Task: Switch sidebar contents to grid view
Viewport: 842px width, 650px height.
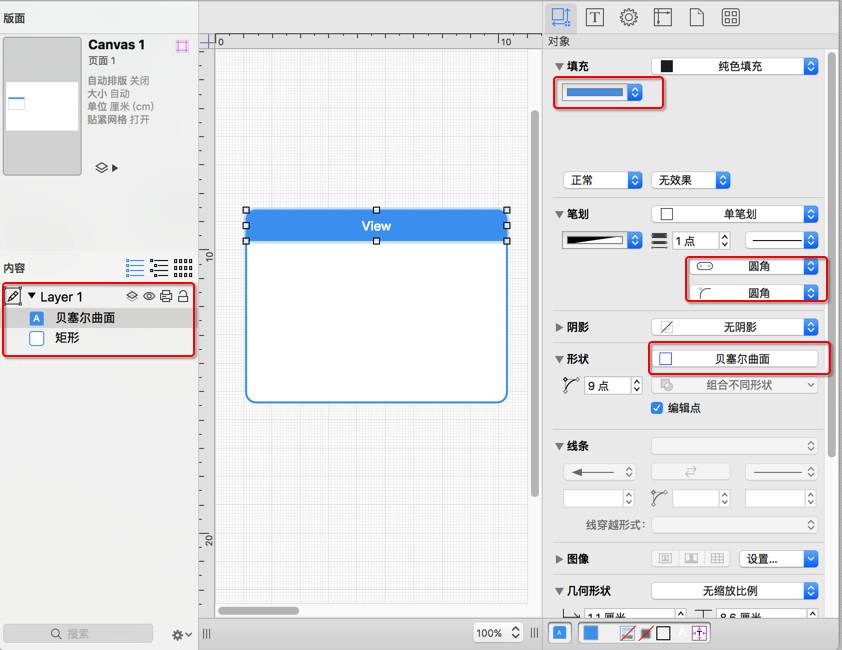Action: 183,267
